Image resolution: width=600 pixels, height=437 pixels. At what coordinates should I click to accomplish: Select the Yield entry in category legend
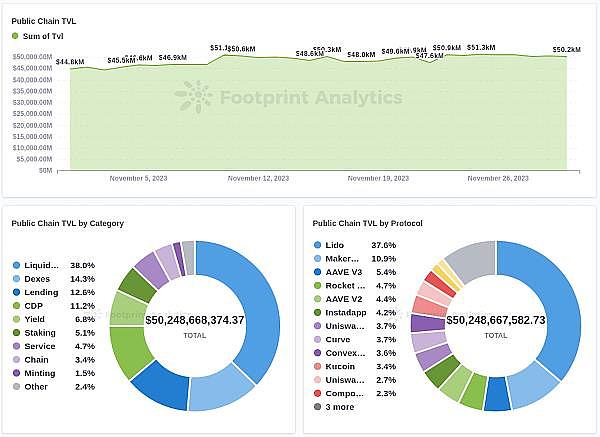tap(38, 319)
